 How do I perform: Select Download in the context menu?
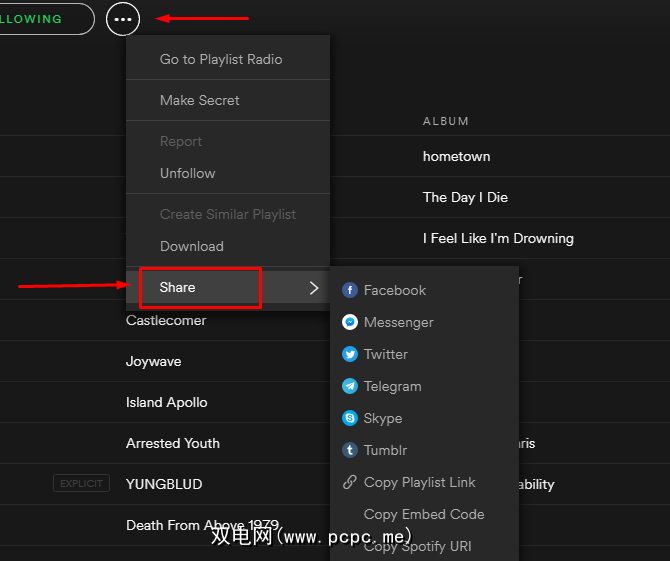192,247
